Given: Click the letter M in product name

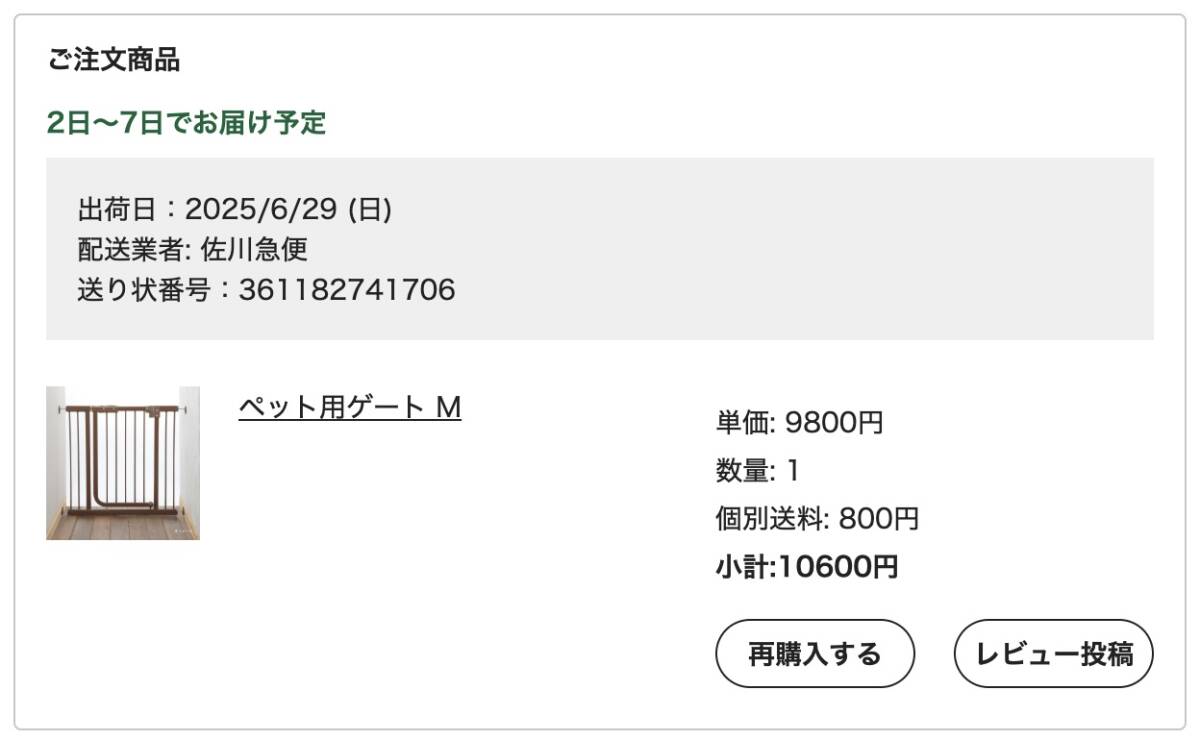Looking at the screenshot, I should point(449,408).
